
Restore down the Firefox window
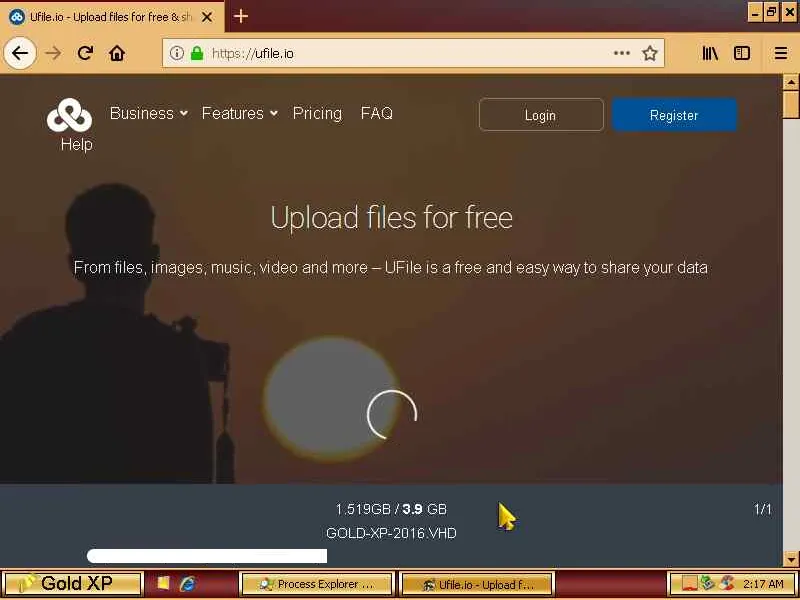click(772, 12)
